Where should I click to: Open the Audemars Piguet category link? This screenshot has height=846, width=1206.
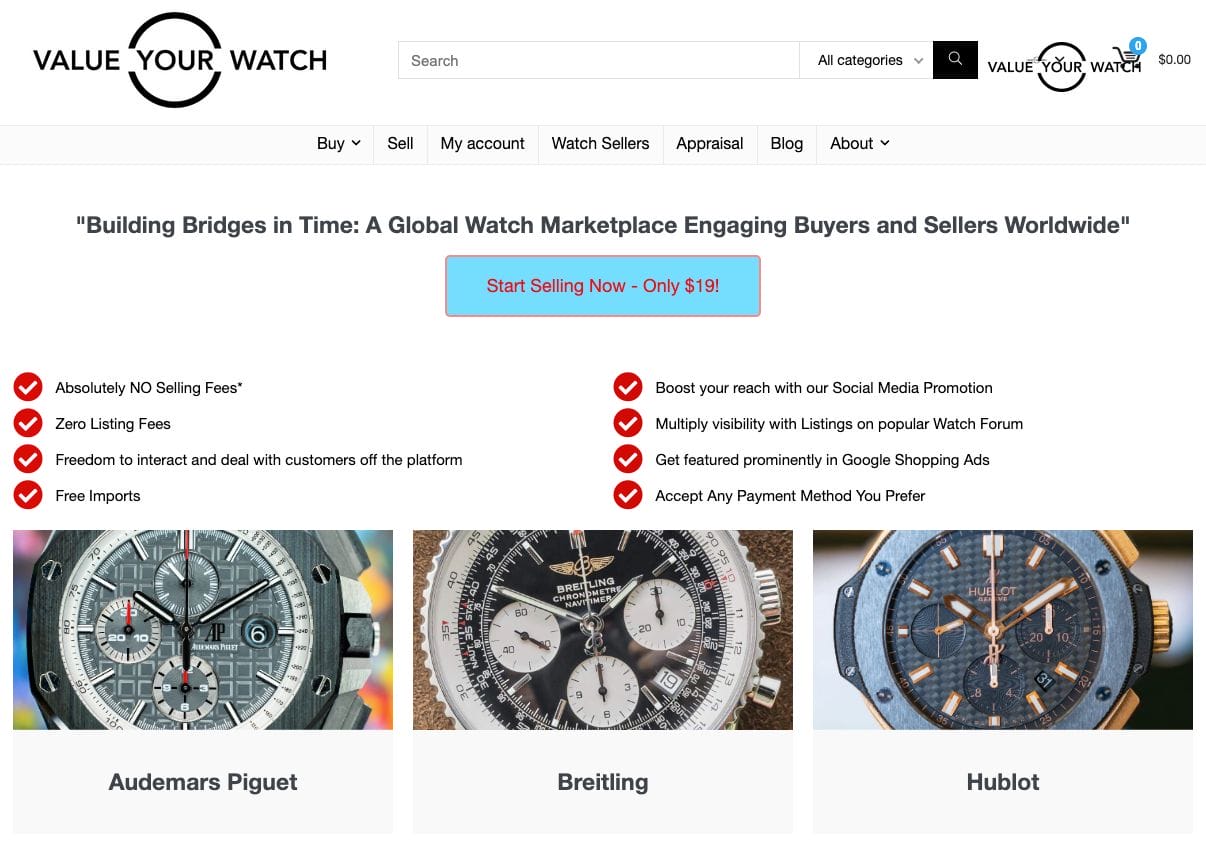tap(203, 782)
